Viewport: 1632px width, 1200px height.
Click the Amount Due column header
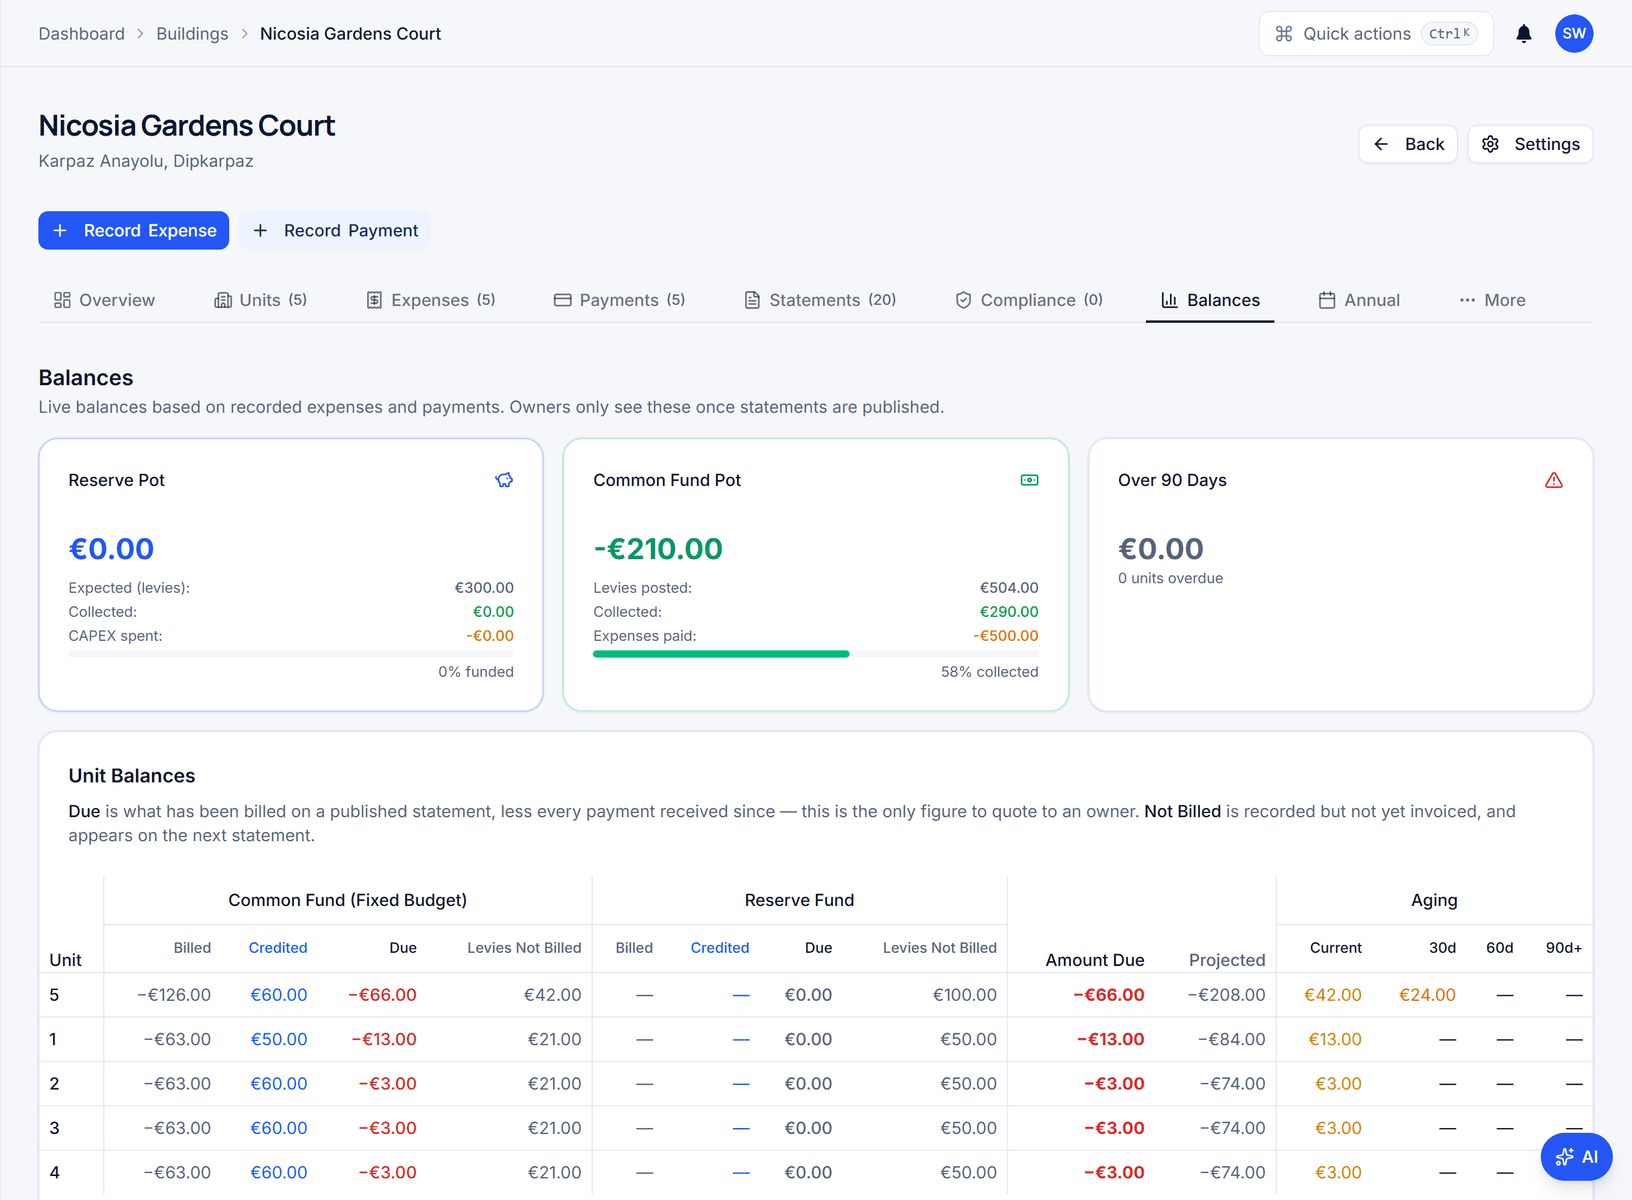pyautogui.click(x=1095, y=960)
